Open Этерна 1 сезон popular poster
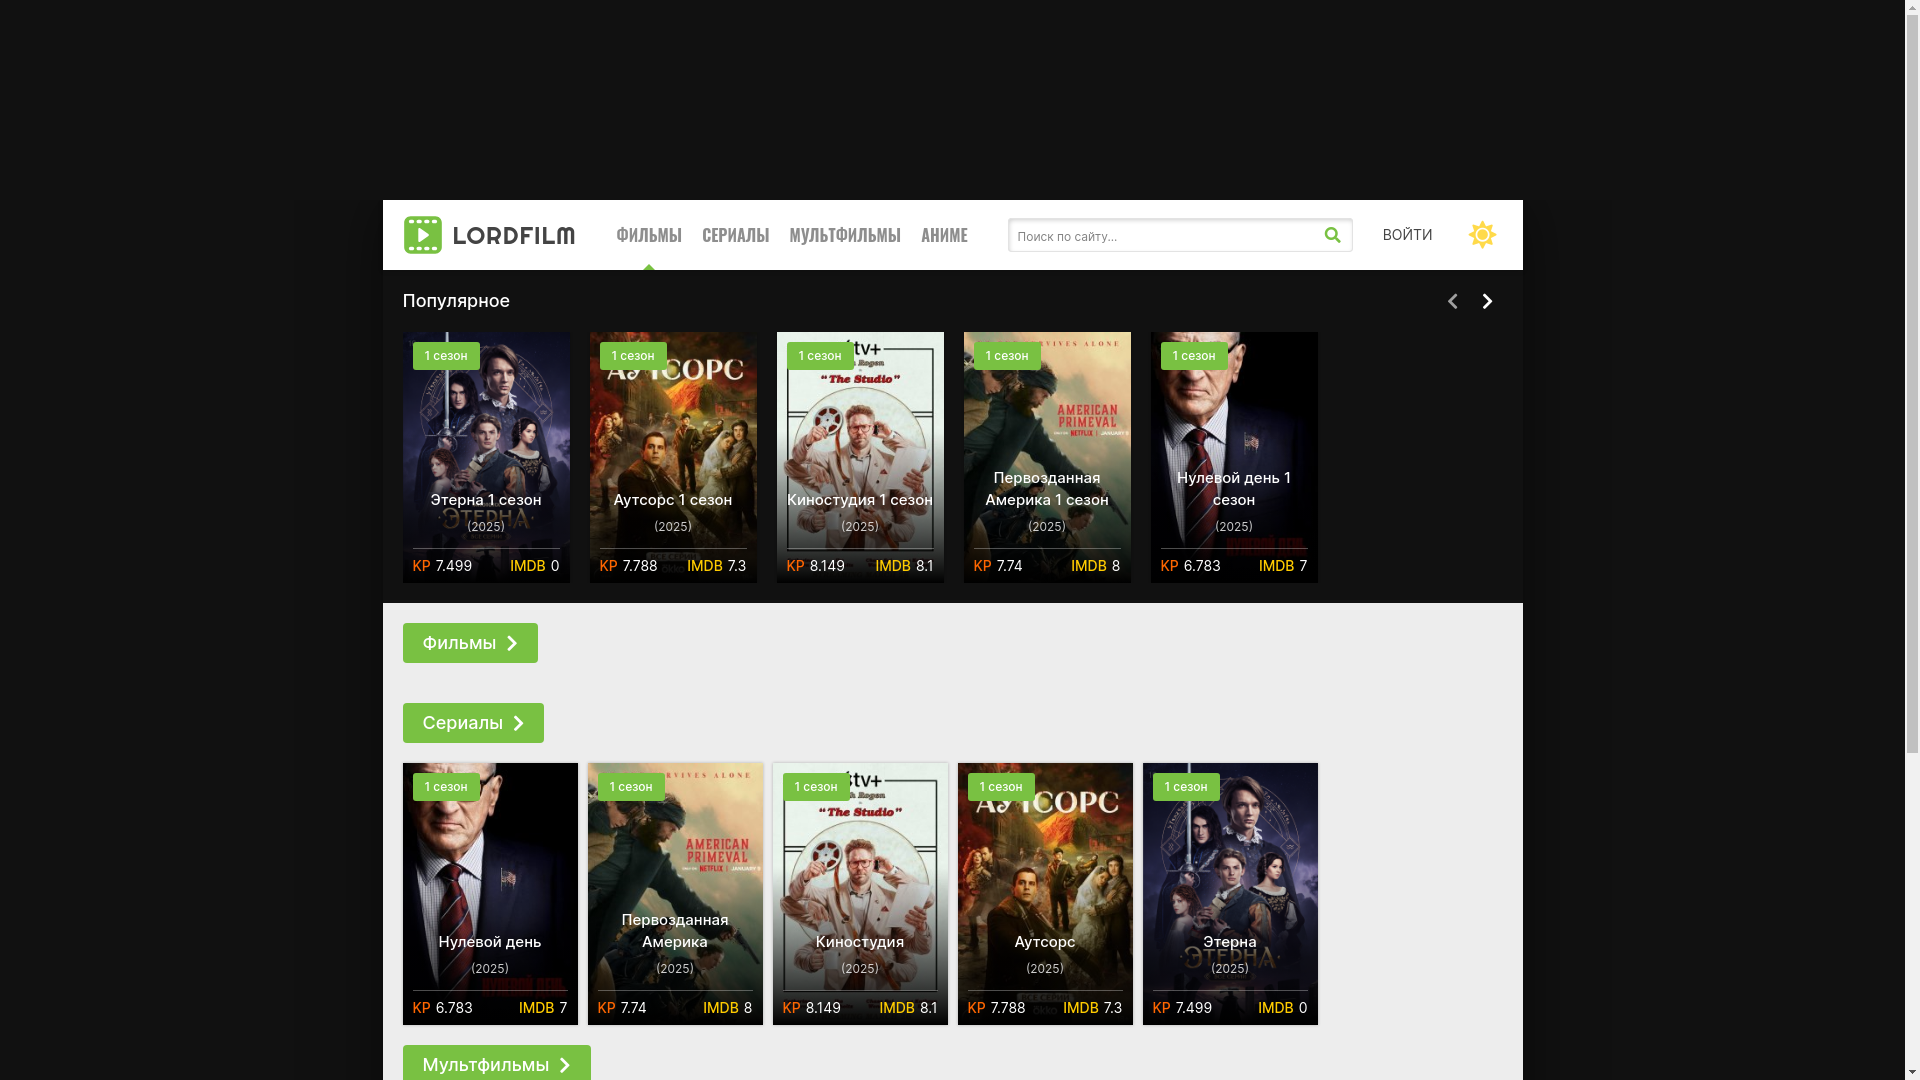 click(486, 457)
